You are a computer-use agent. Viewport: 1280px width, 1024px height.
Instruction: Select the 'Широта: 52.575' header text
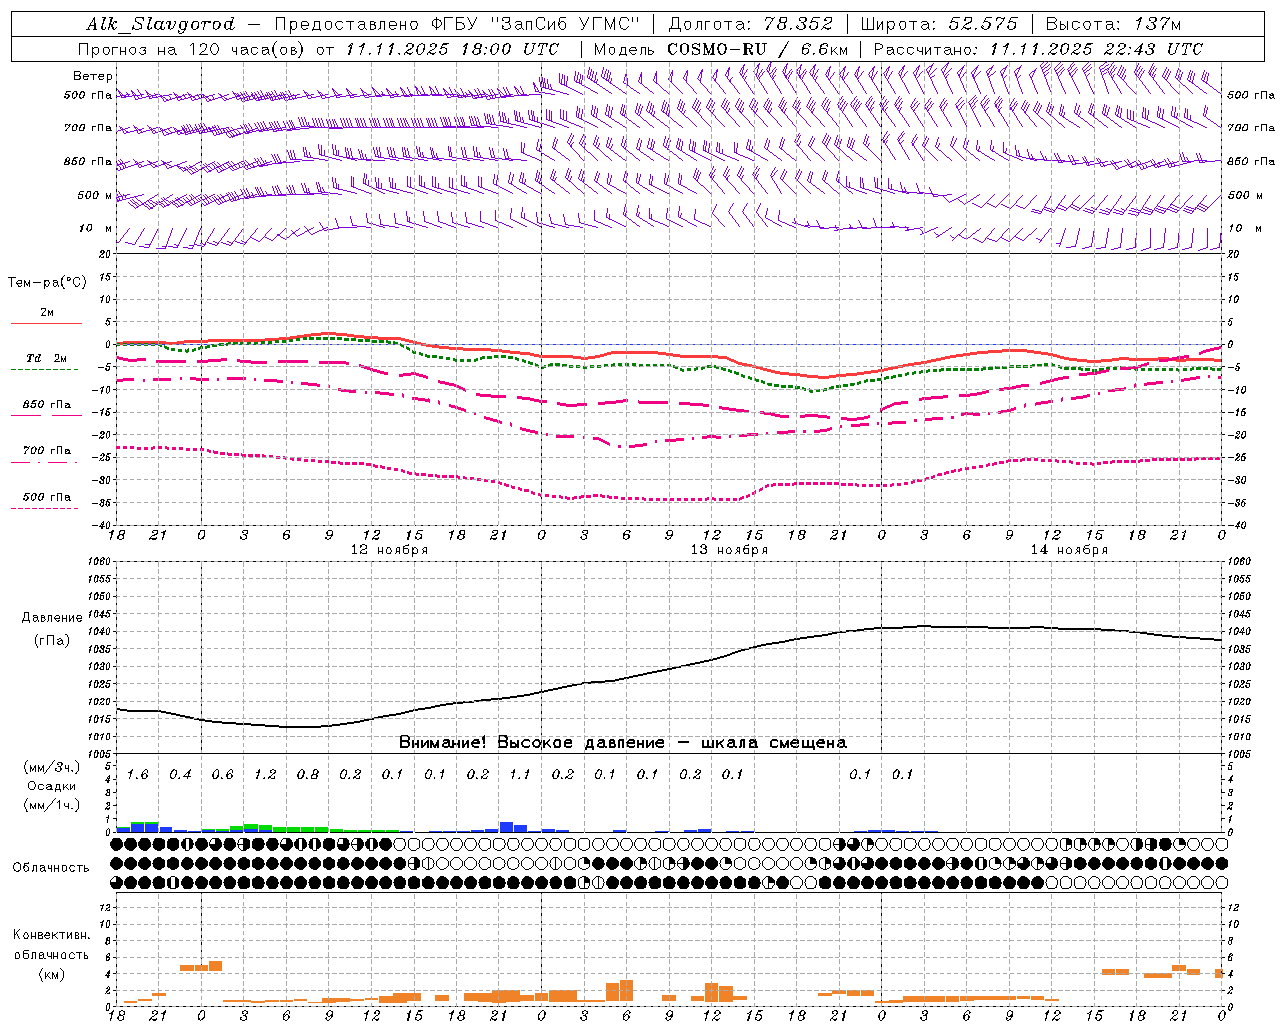pyautogui.click(x=939, y=24)
